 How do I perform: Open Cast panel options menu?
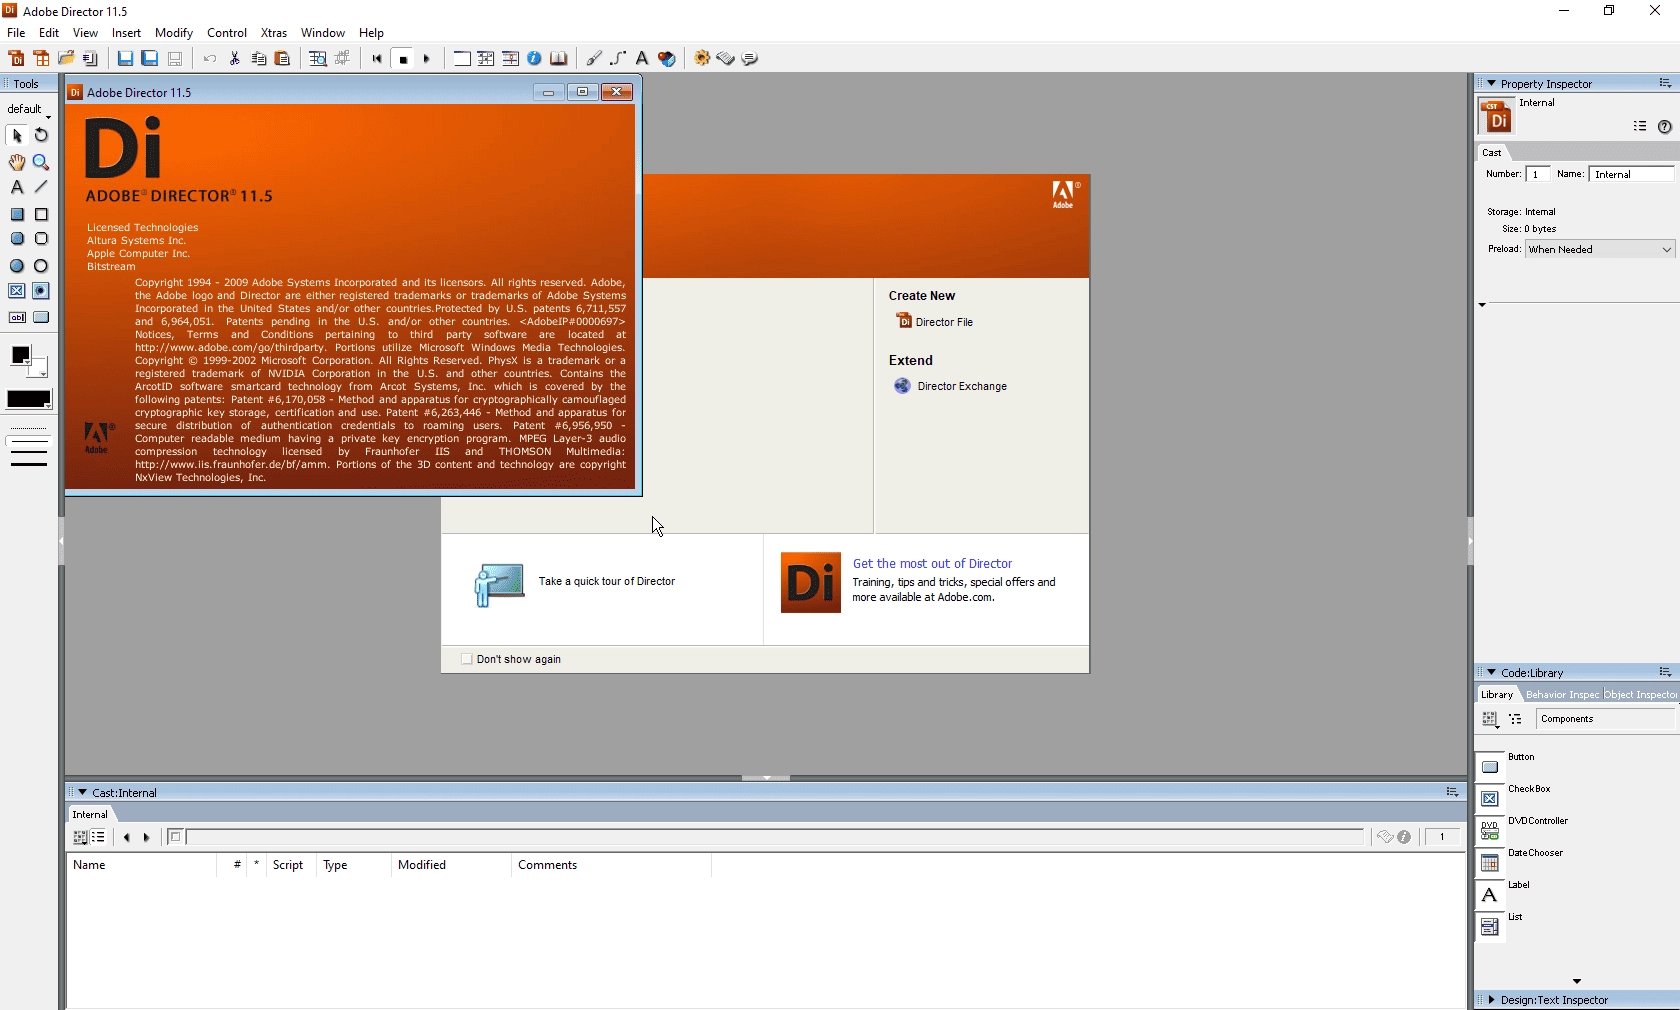pos(1452,793)
